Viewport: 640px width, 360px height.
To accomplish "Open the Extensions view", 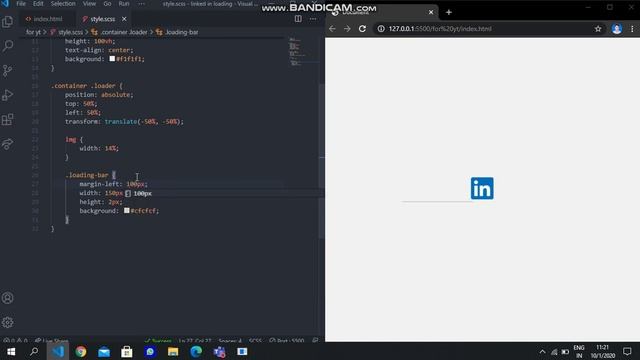I will (x=7, y=119).
